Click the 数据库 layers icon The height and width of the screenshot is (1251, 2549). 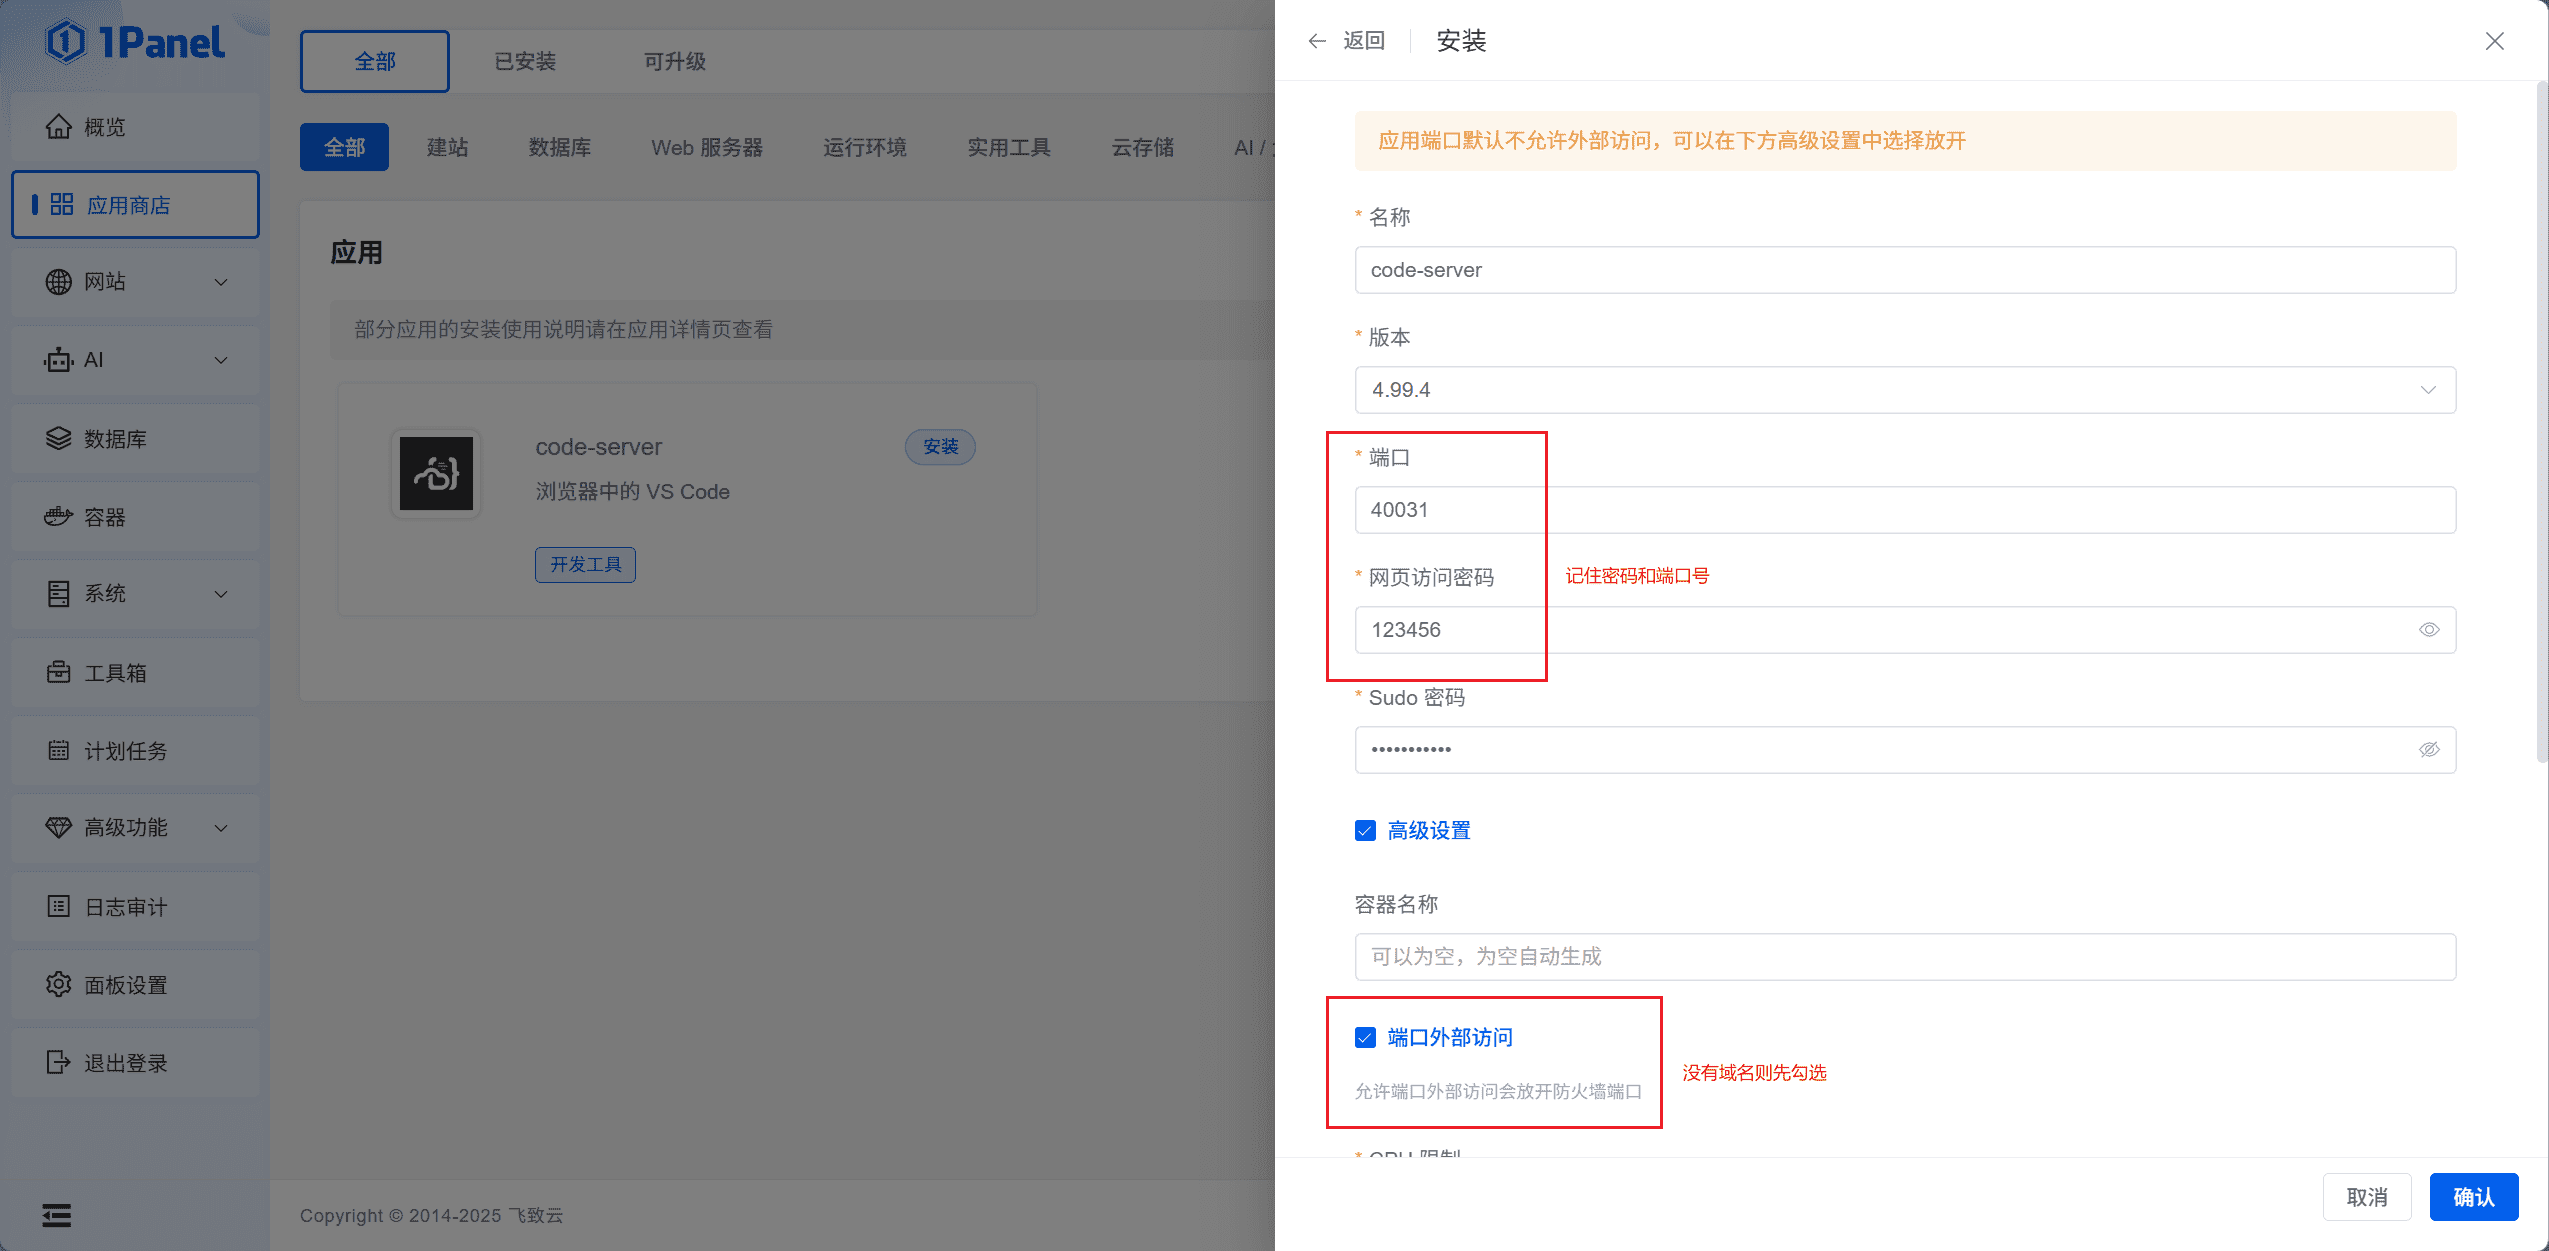(x=59, y=439)
